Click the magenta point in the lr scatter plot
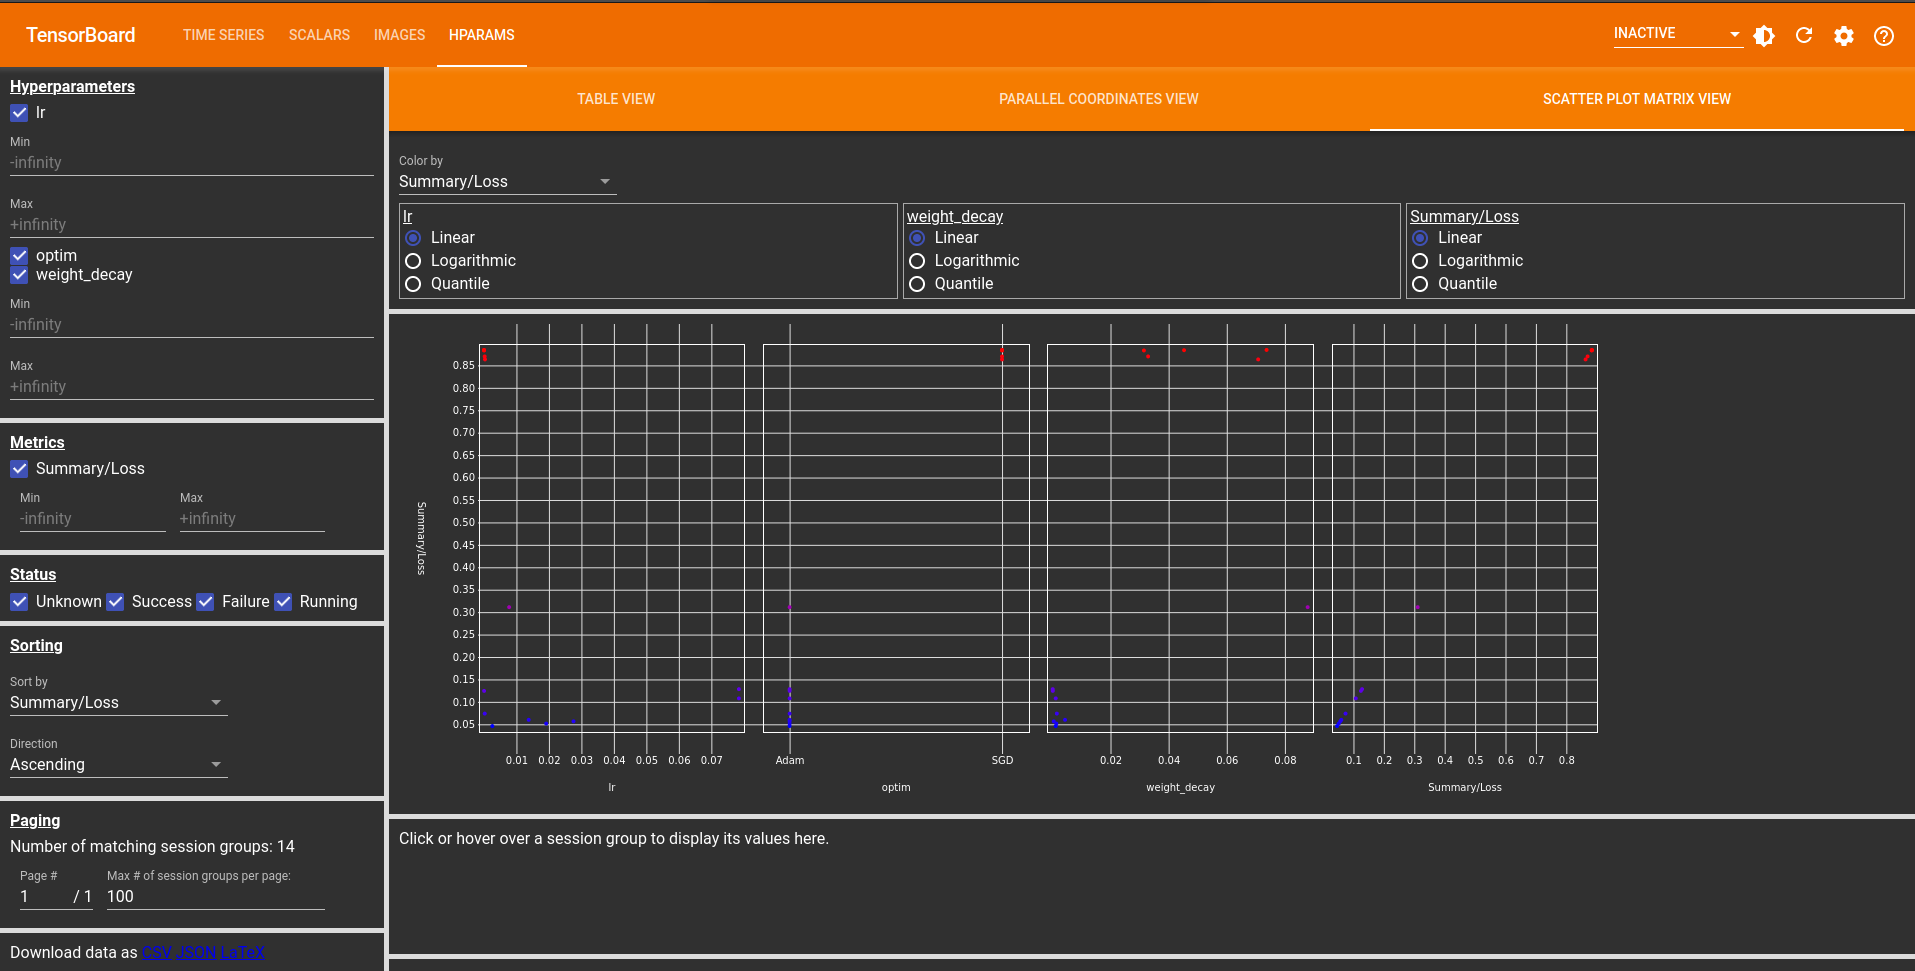Screen dimensions: 1915x971 (x=509, y=607)
